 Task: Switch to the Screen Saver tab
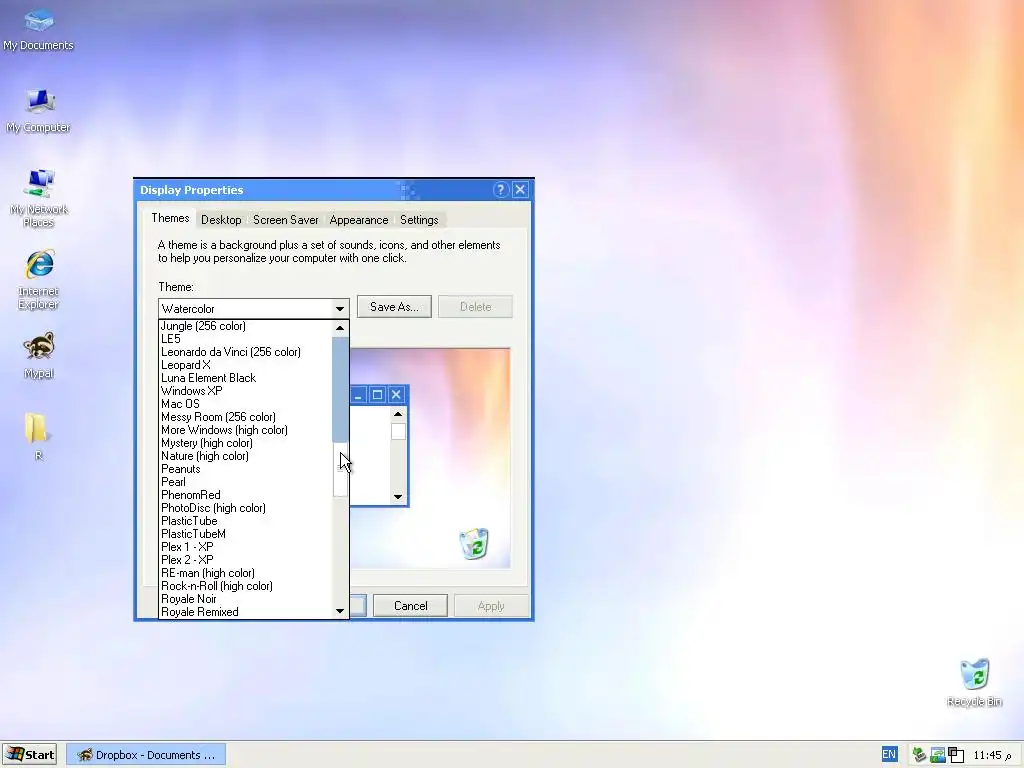point(285,220)
